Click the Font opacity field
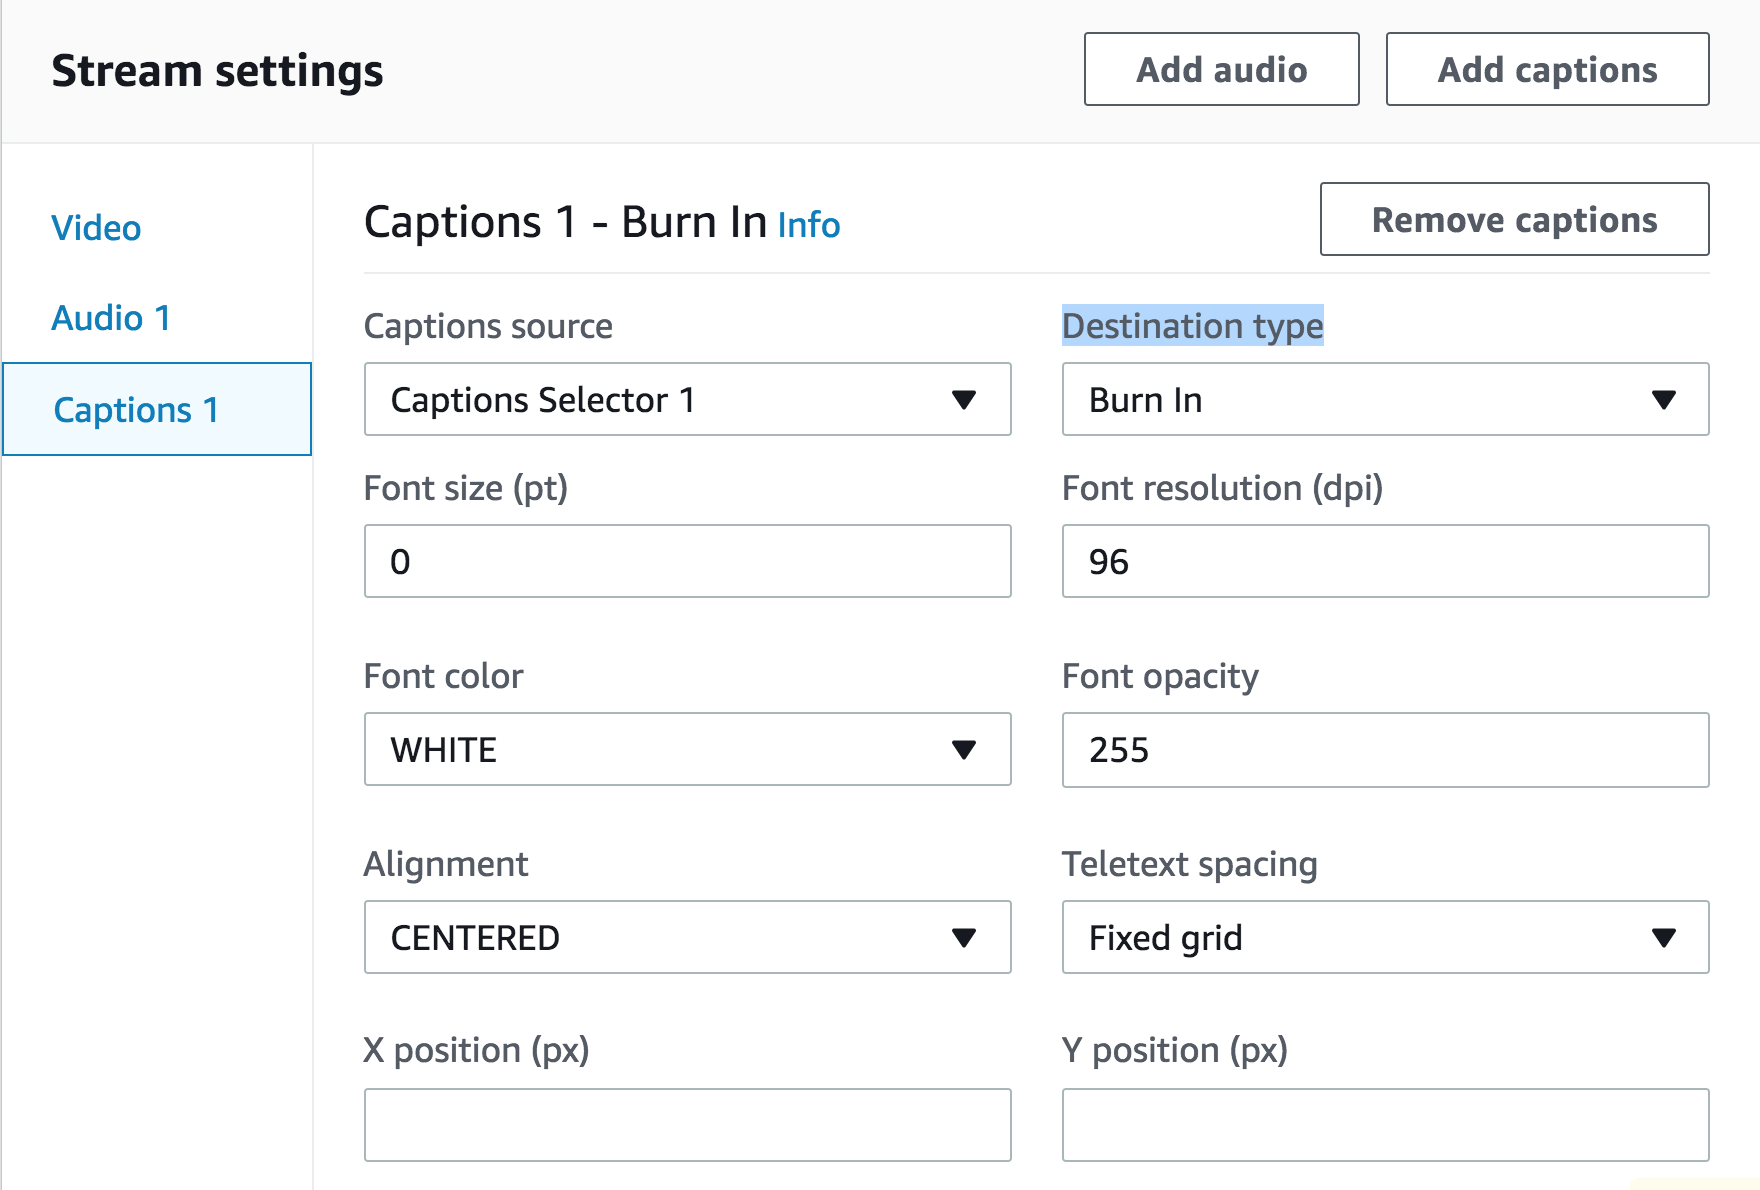 (x=1385, y=749)
